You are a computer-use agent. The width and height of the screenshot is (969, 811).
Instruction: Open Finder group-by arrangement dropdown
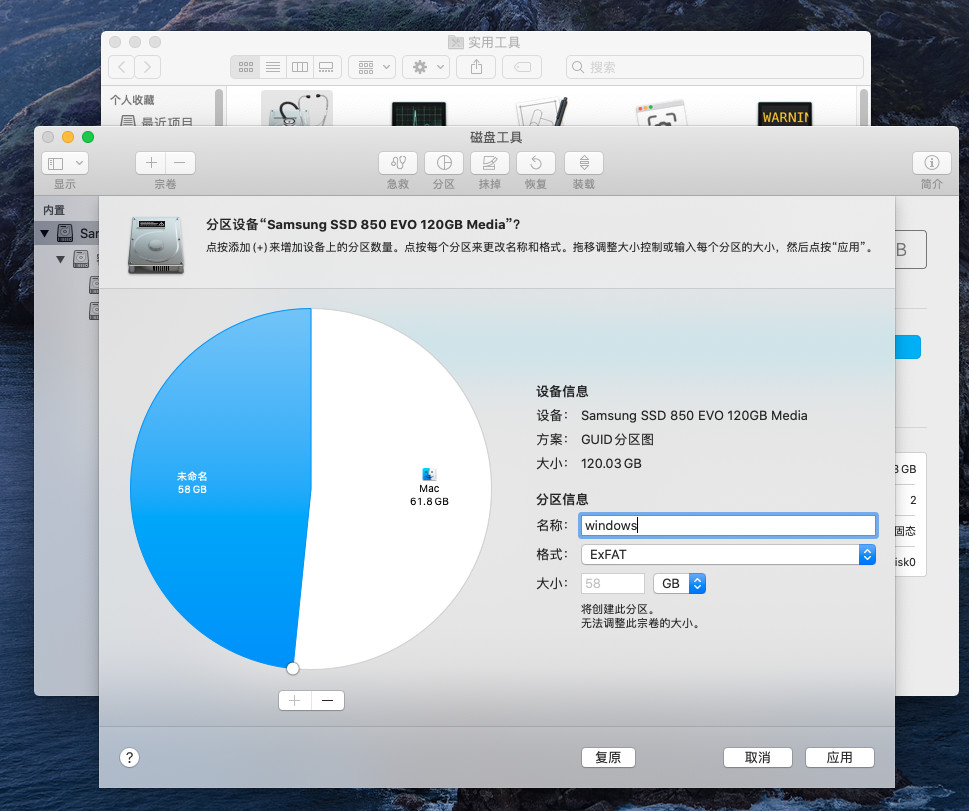tap(372, 67)
